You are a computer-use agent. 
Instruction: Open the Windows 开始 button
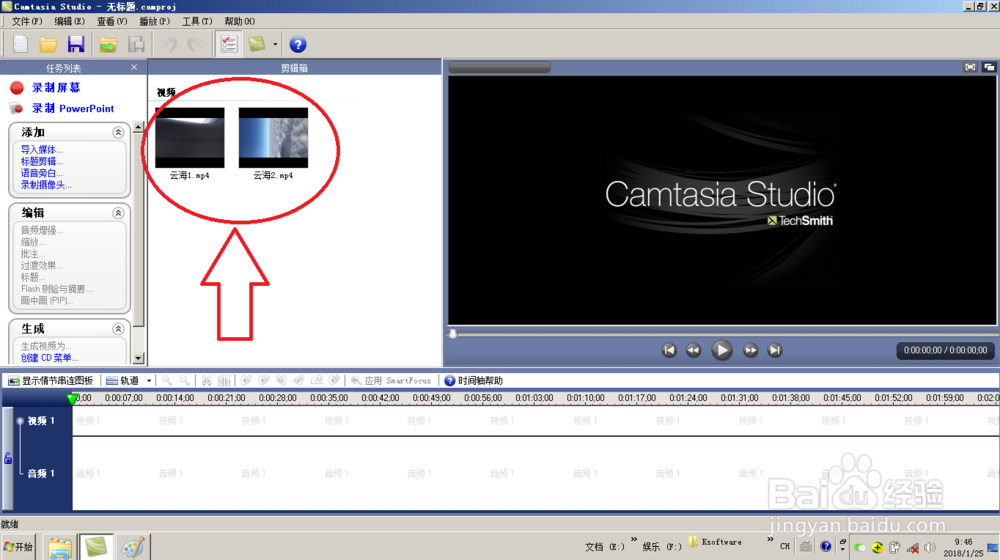tap(17, 547)
